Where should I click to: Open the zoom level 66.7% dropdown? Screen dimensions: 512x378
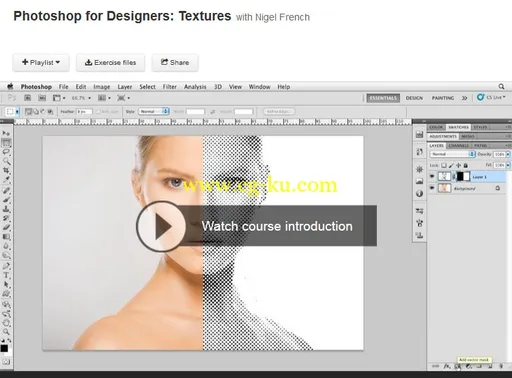[x=81, y=98]
